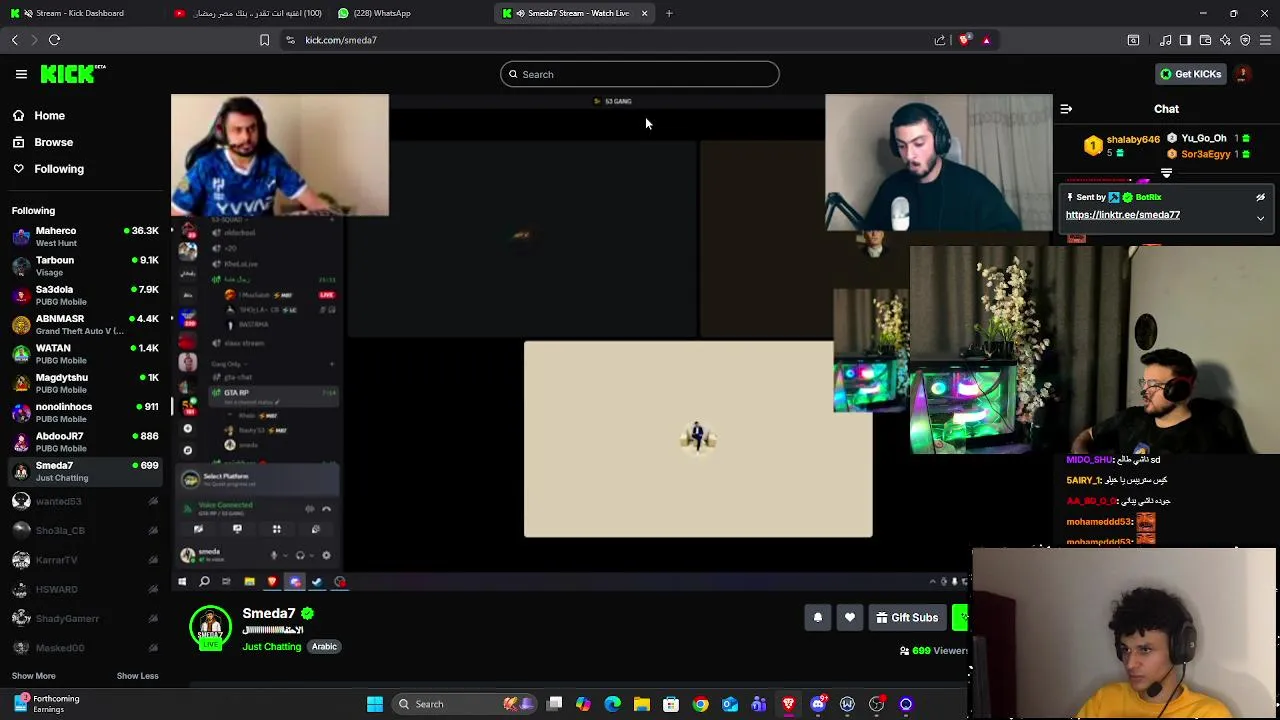
Task: Open media music note control
Action: click(1165, 40)
